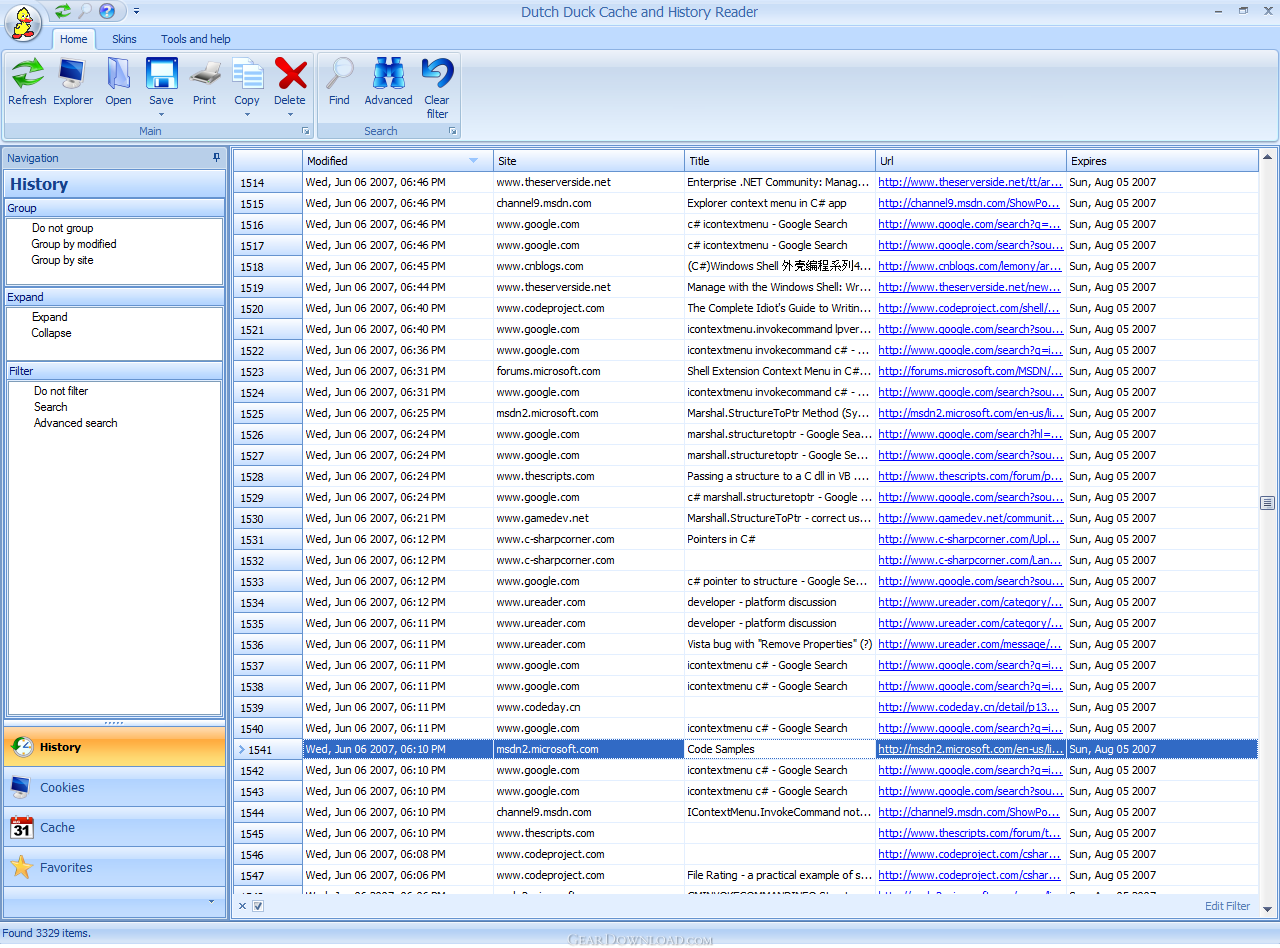This screenshot has height=948, width=1280.
Task: Expand the Save dropdown arrow
Action: pyautogui.click(x=161, y=114)
